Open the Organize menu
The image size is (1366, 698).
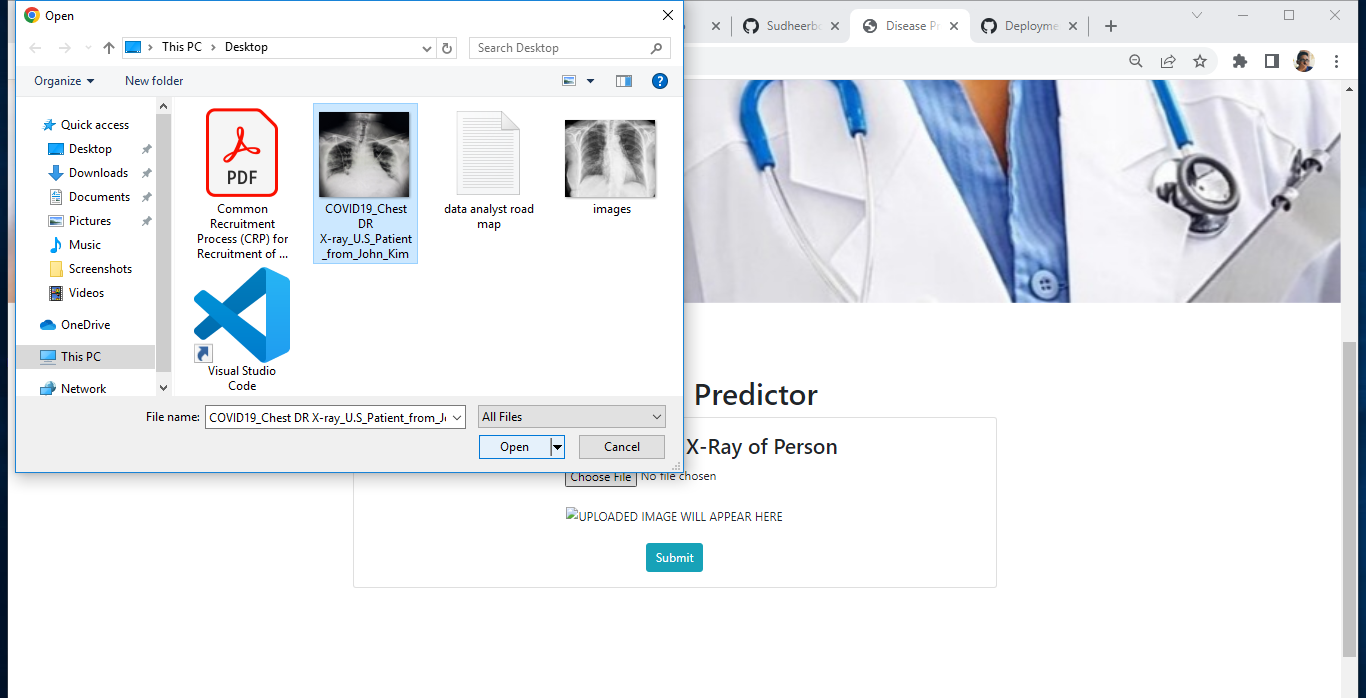pos(63,81)
